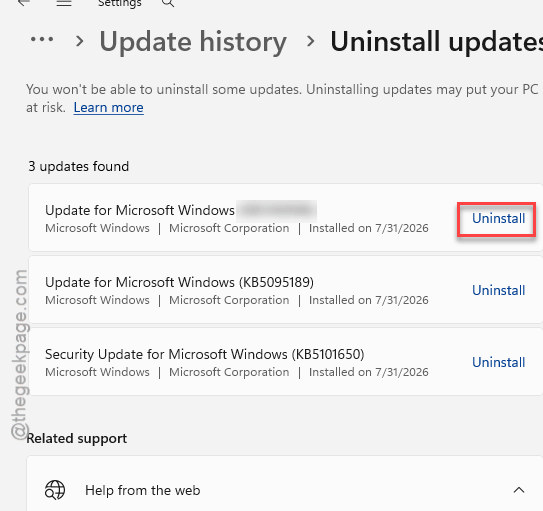Collapse the Help from the web section

click(x=519, y=490)
